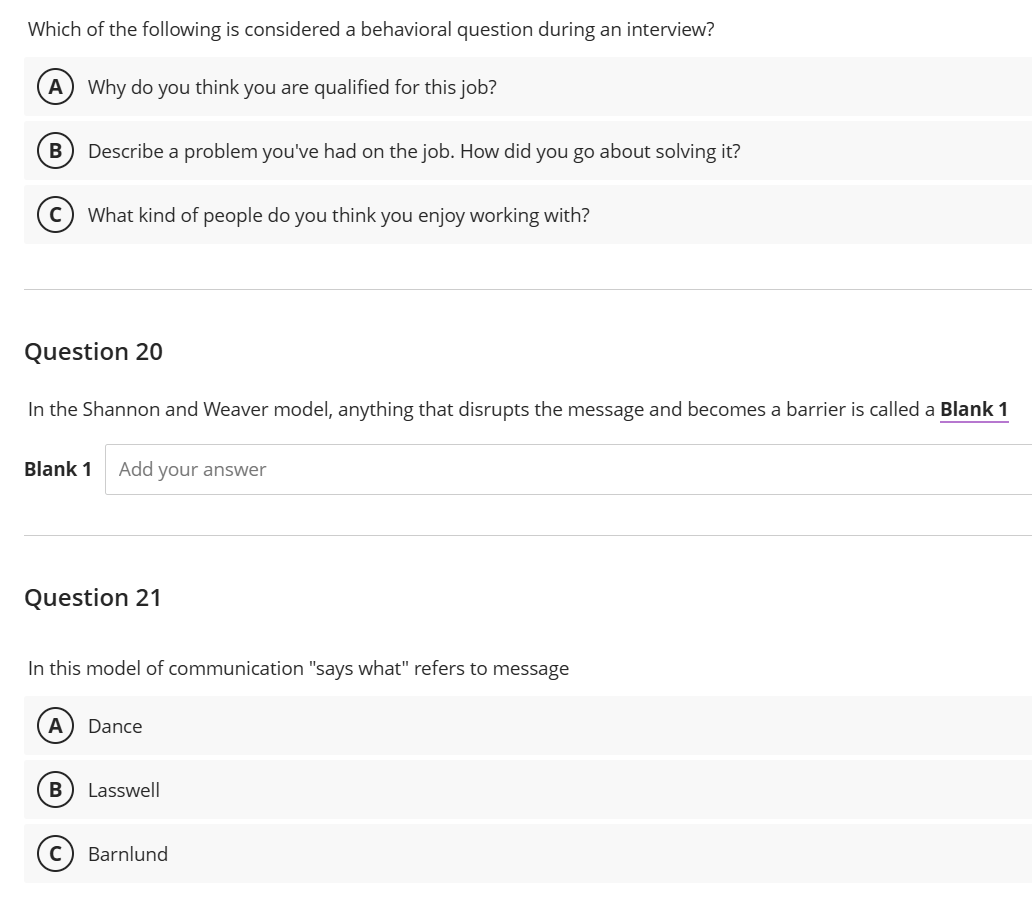This screenshot has width=1032, height=903.
Task: Open the Blank 1 link in Question 20
Action: pyautogui.click(x=974, y=409)
